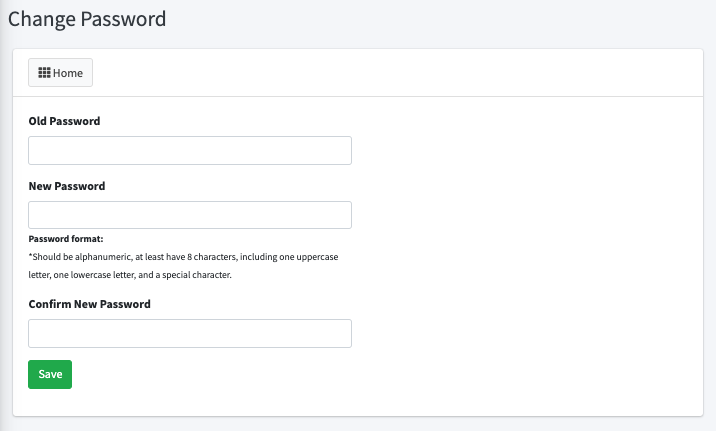The image size is (716, 431).
Task: Click into the Confirm New Password field
Action: coord(190,333)
